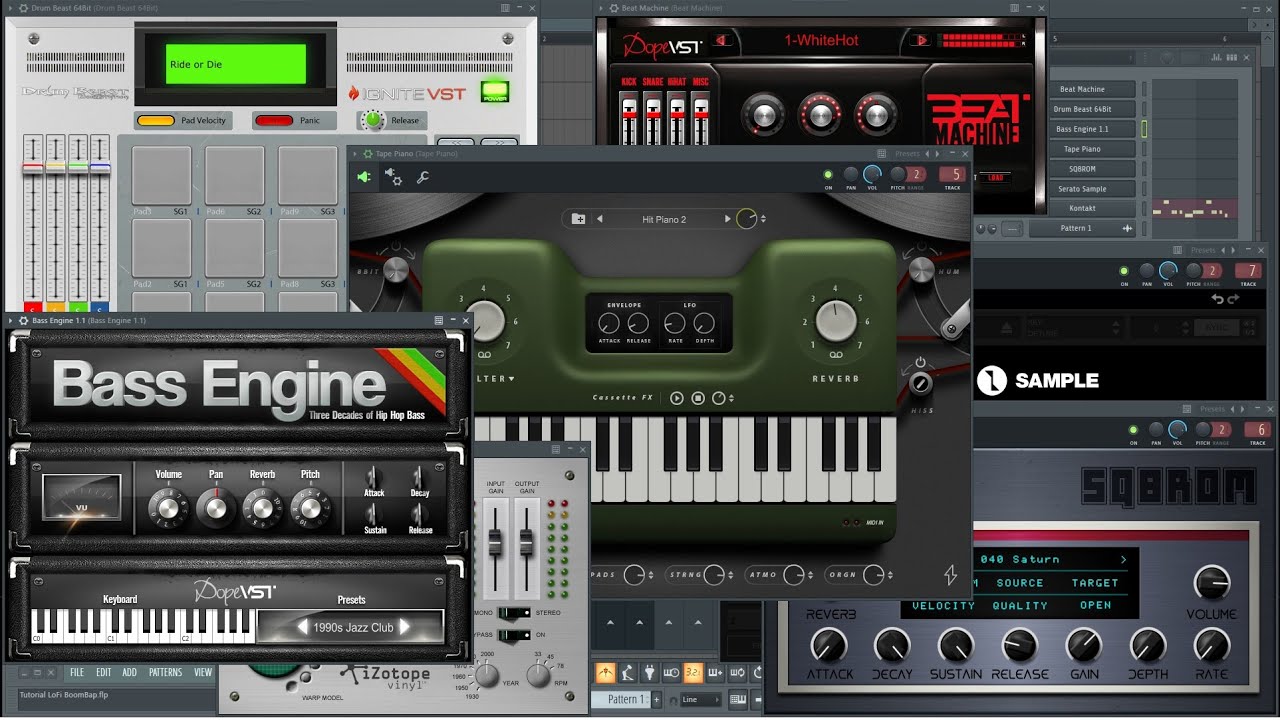Screen dimensions: 1280x720
Task: Toggle SQ8ROM ON indicator light
Action: click(x=1133, y=429)
